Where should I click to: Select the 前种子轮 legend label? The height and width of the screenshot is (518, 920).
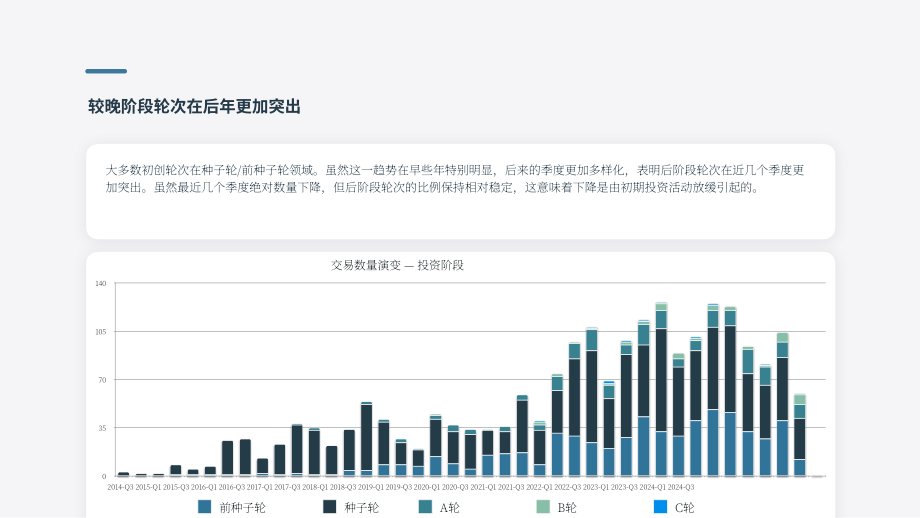[242, 508]
